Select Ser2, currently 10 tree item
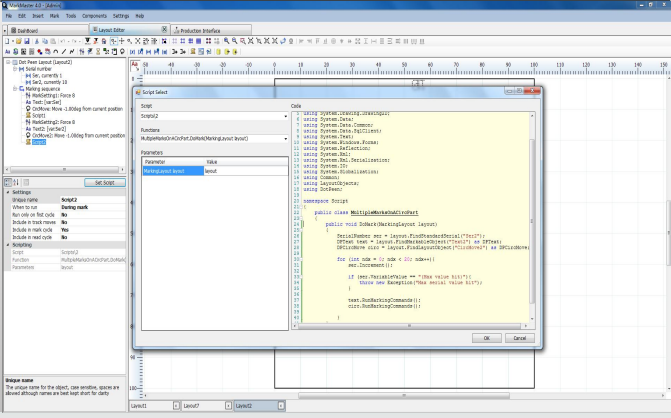671x418 pixels. [50, 82]
